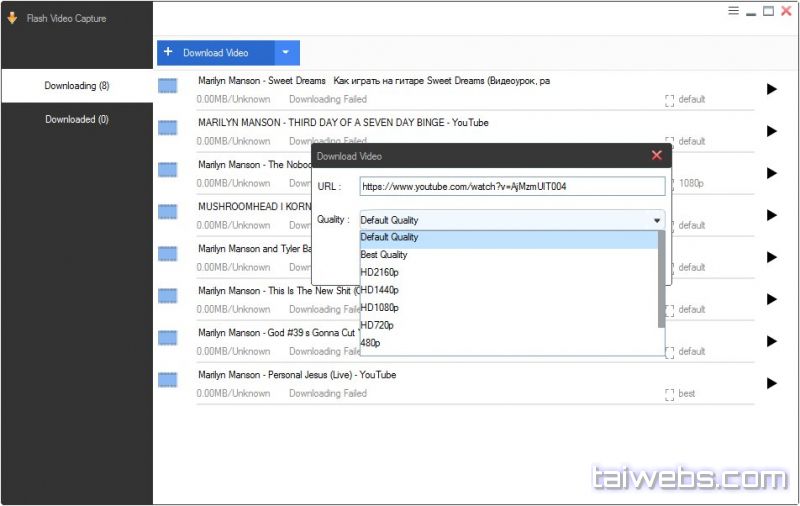Select 480p quality option
The height and width of the screenshot is (506, 800).
pos(370,343)
